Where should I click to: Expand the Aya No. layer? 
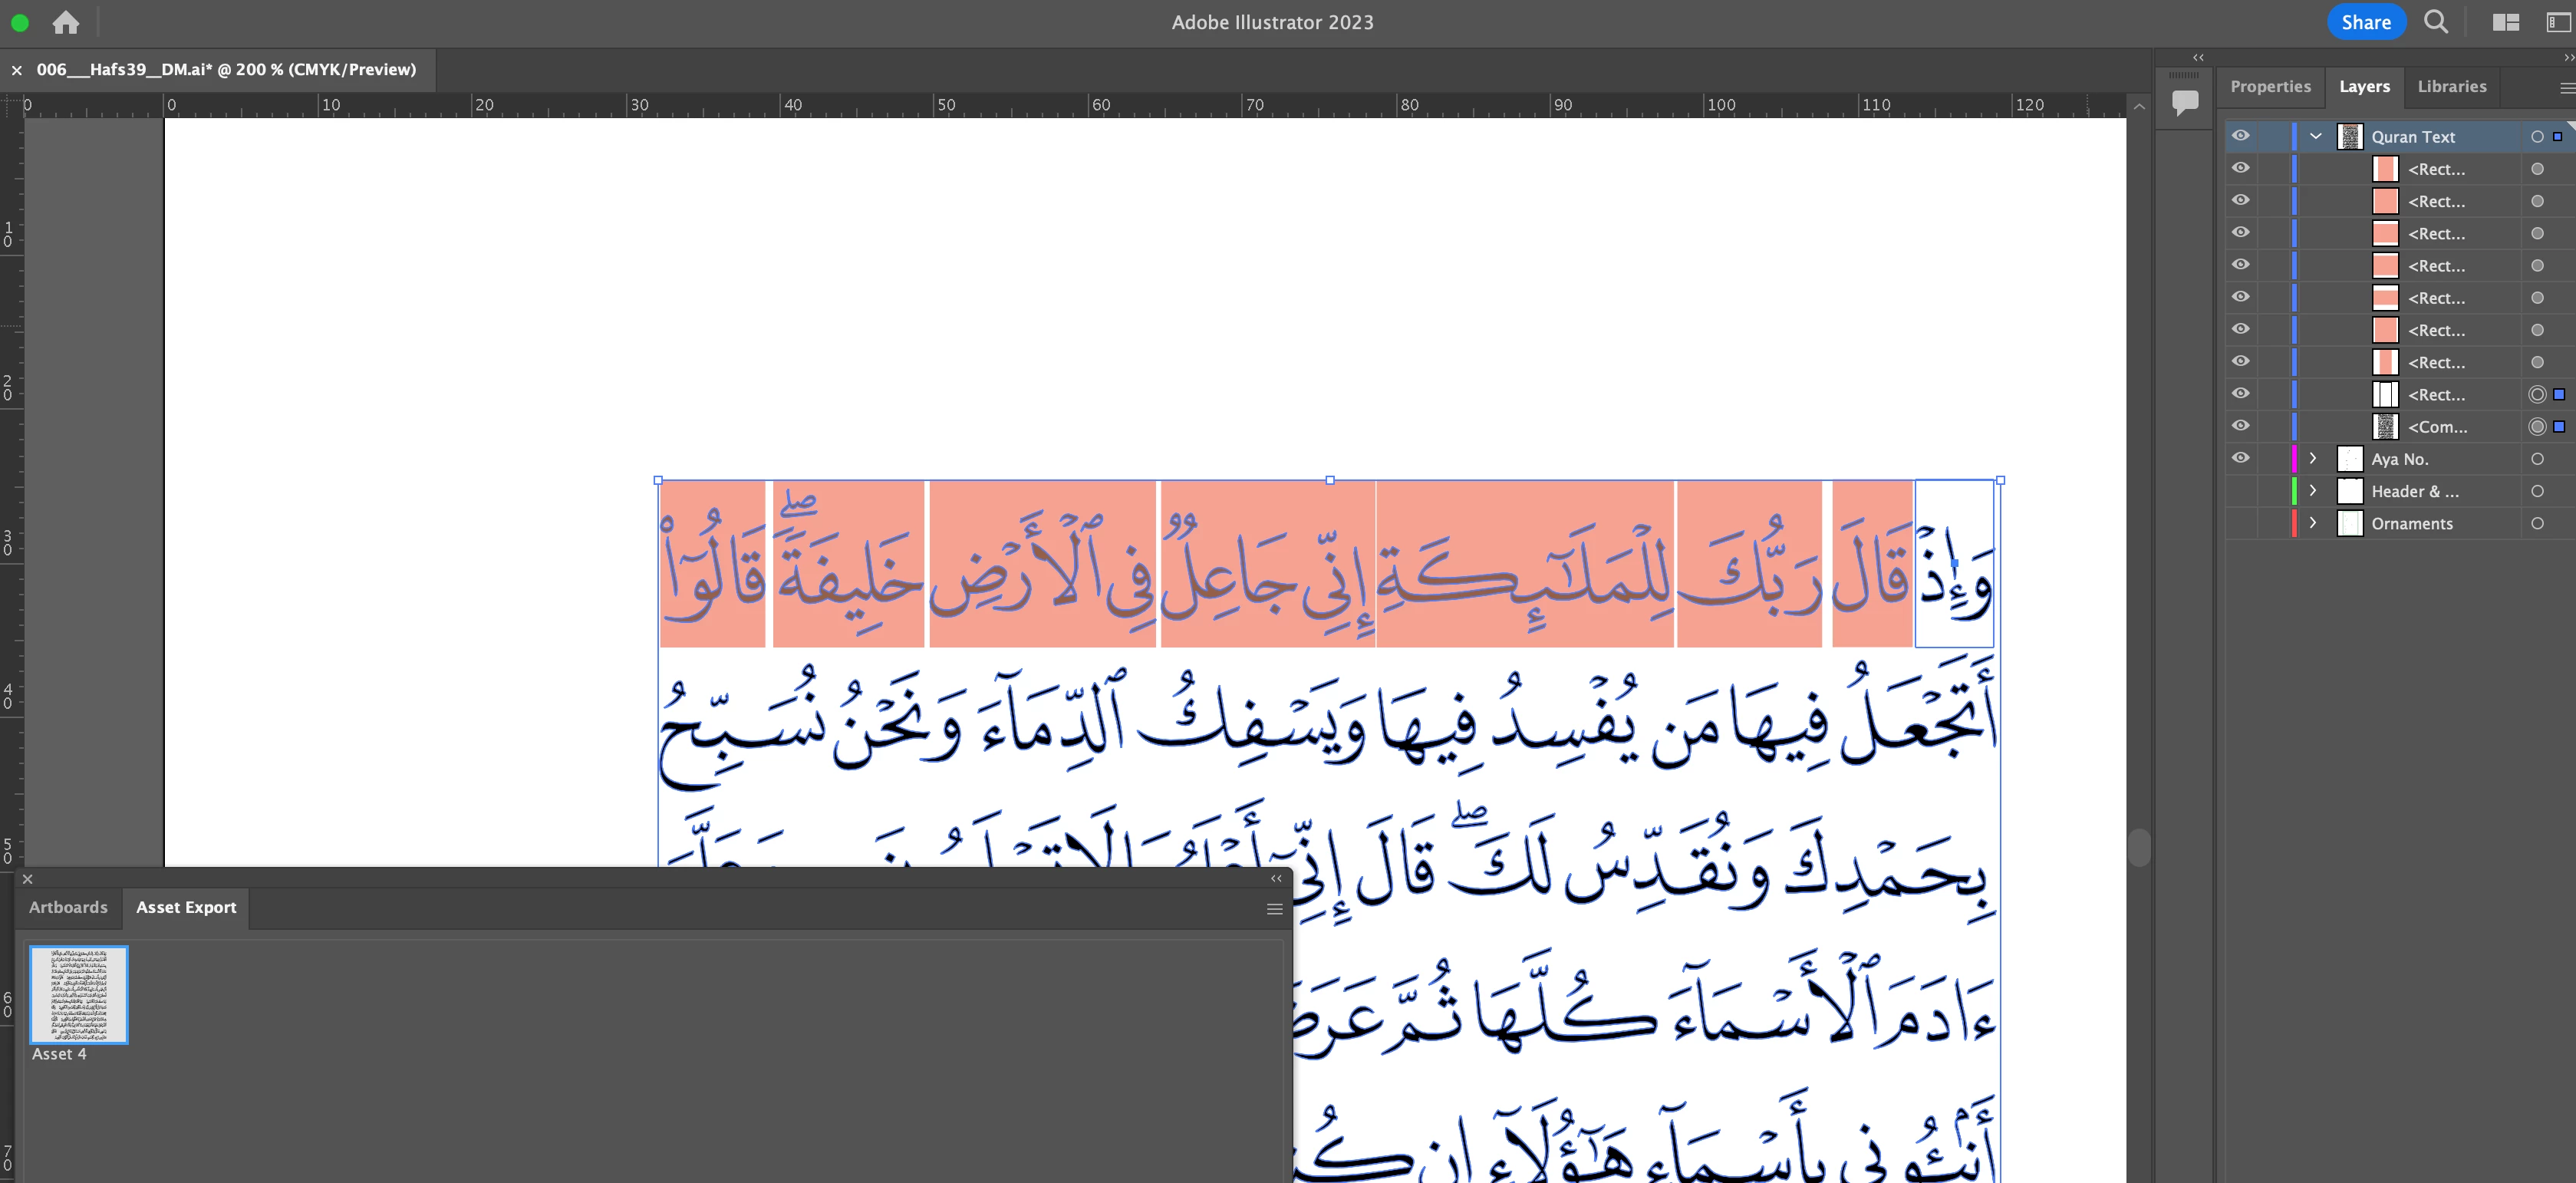pyautogui.click(x=2312, y=458)
